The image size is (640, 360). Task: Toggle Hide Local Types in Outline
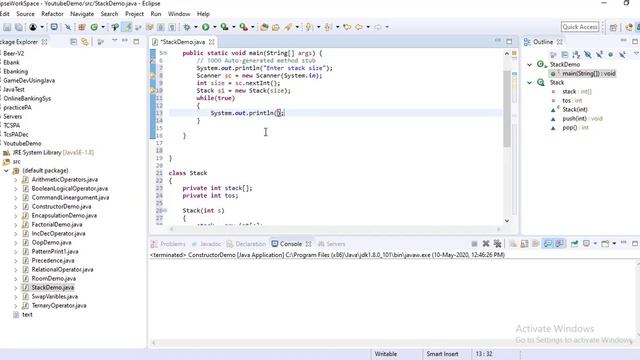click(622, 54)
